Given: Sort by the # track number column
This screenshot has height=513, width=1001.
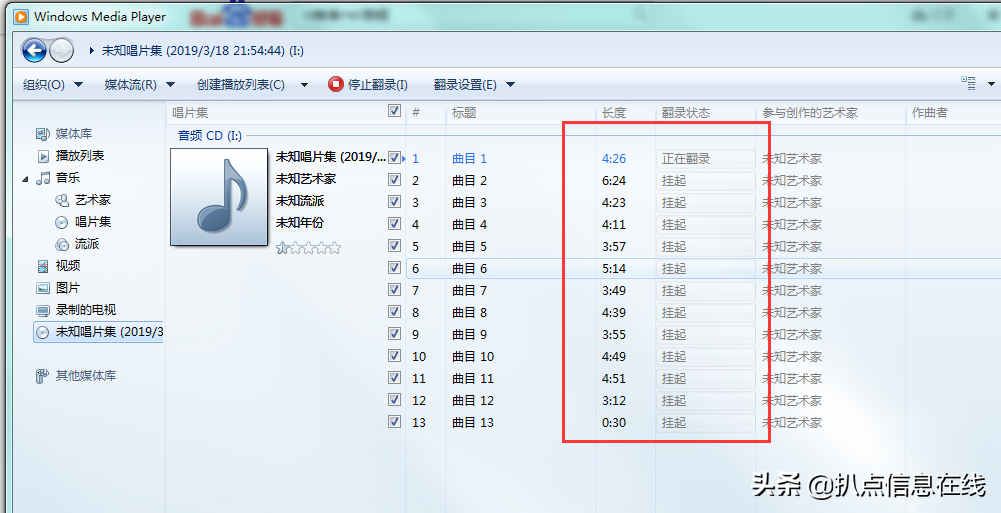Looking at the screenshot, I should pyautogui.click(x=416, y=113).
